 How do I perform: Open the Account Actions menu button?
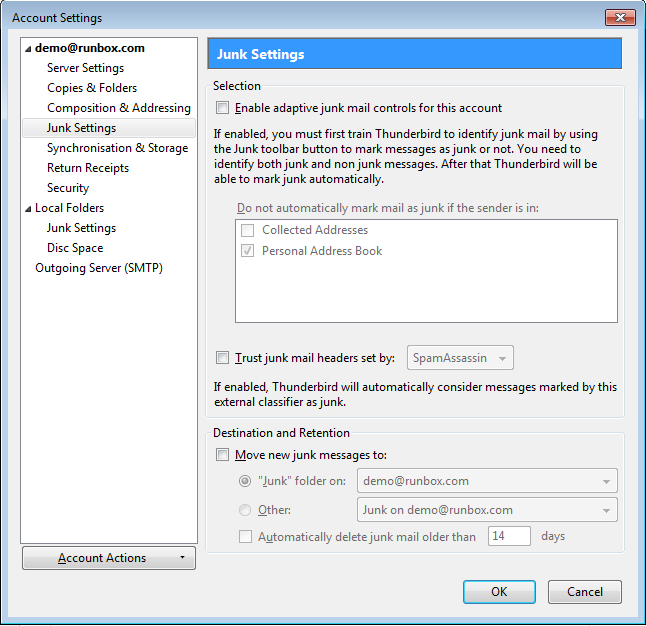tap(109, 558)
